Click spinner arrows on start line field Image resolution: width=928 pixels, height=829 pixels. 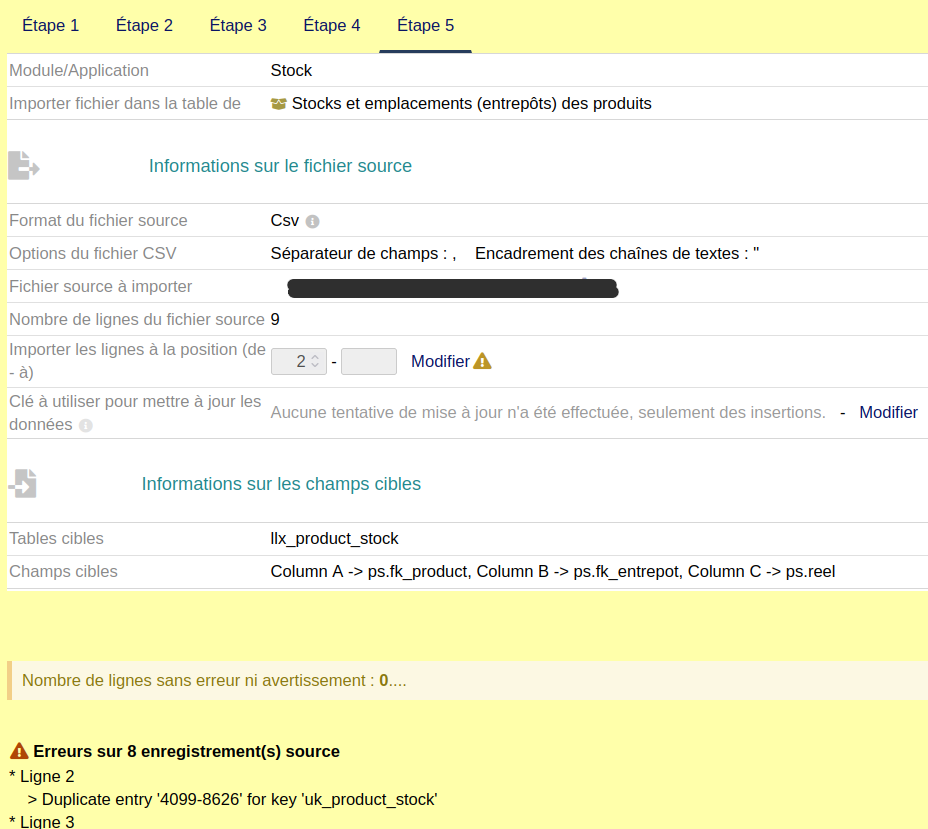(x=315, y=361)
